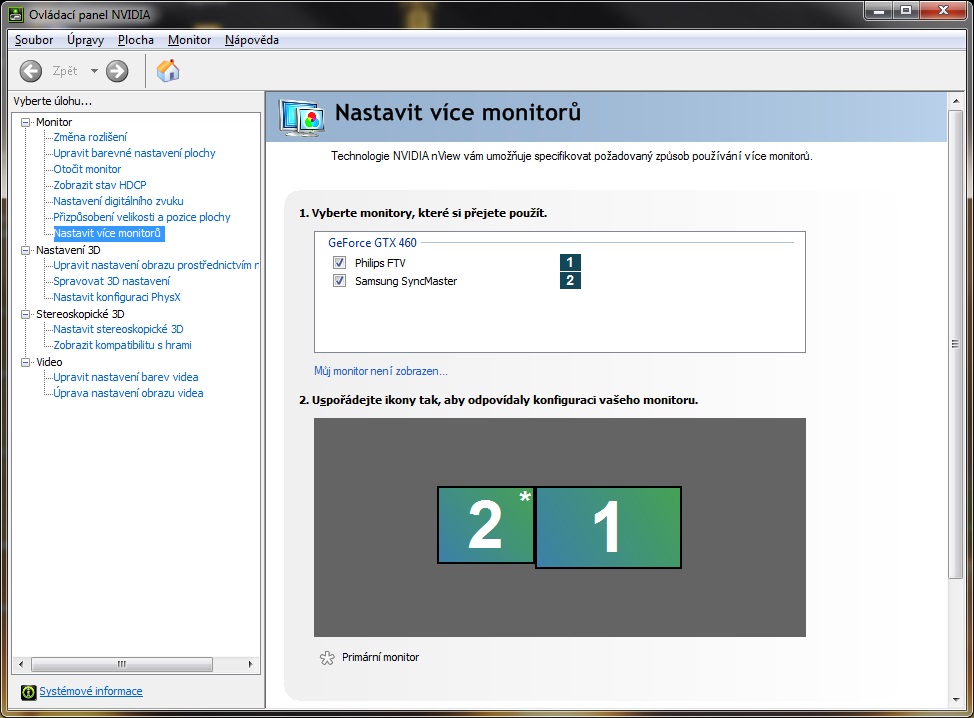
Task: Uncheck the Philips FTV checkbox
Action: pos(339,263)
